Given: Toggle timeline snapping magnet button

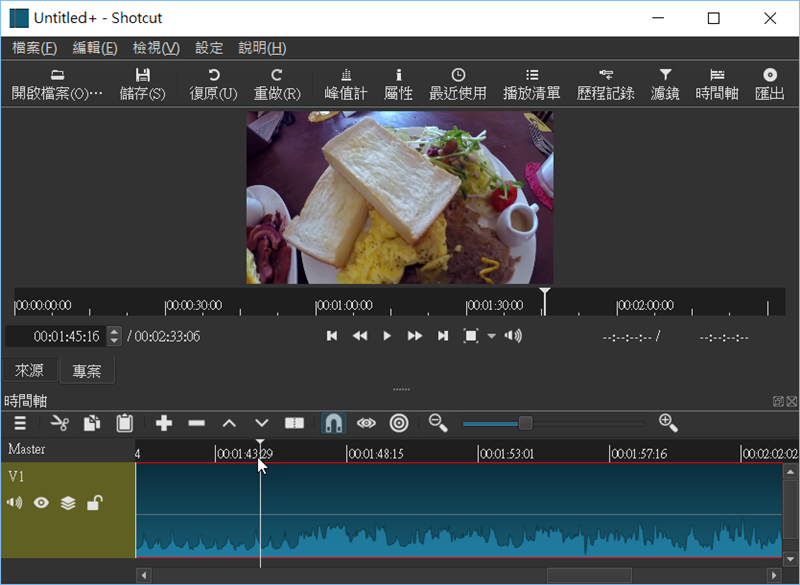Looking at the screenshot, I should 334,423.
